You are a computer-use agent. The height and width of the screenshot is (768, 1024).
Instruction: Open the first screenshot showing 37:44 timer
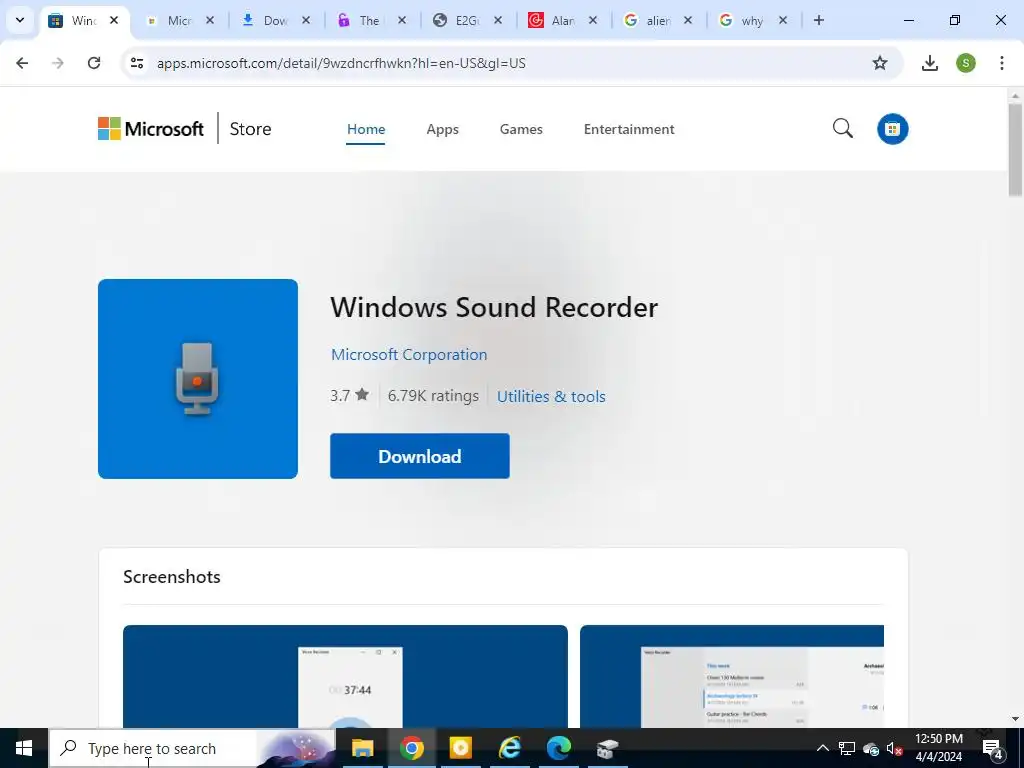[x=345, y=676]
